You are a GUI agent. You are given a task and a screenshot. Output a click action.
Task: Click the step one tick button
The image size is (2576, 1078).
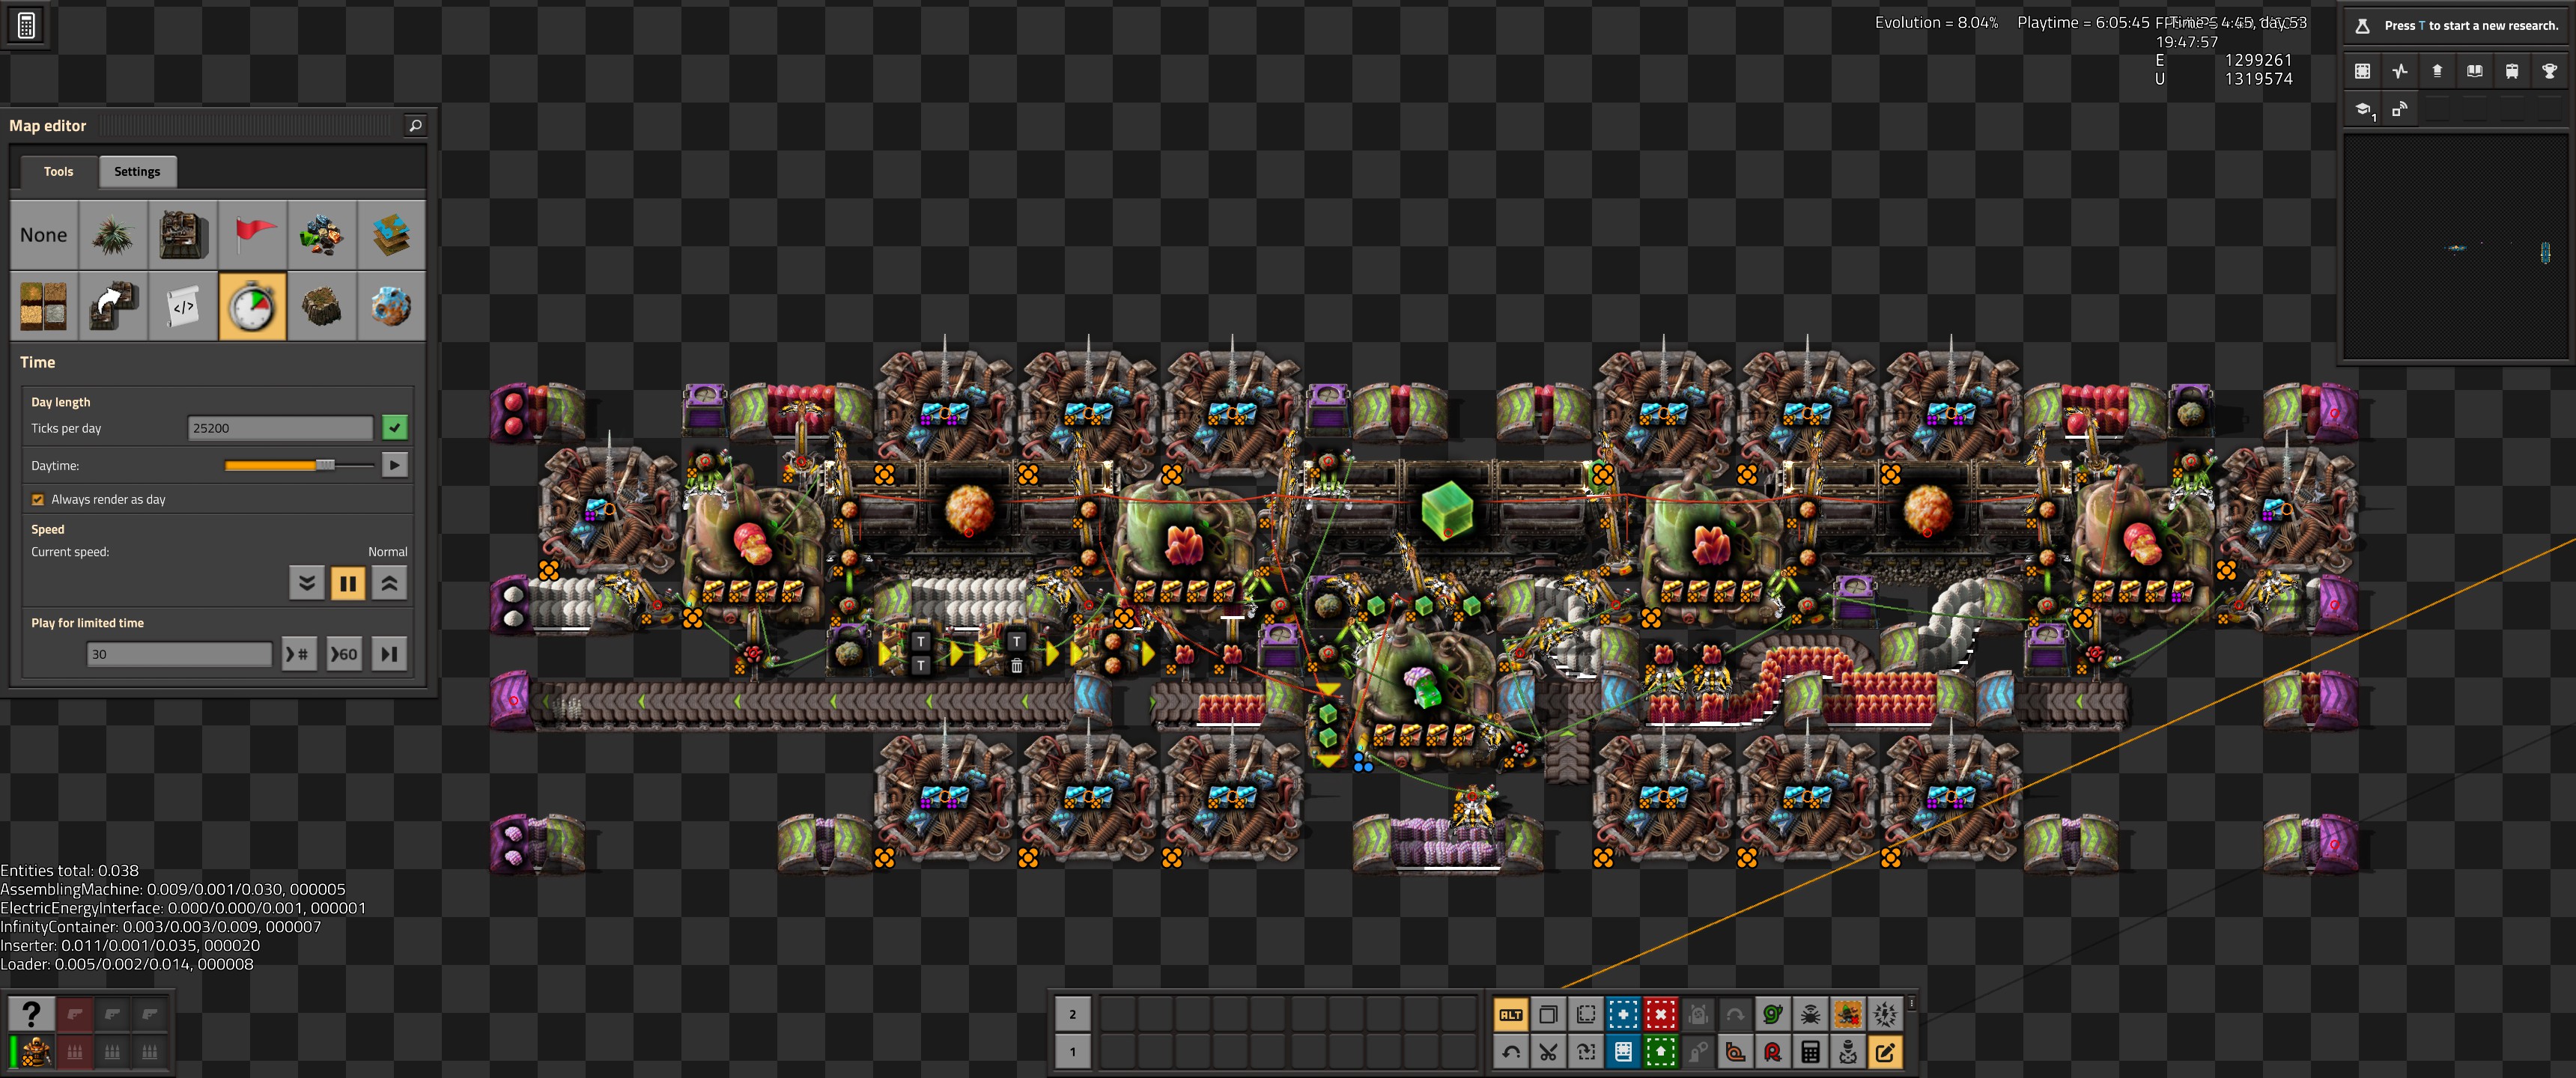390,654
